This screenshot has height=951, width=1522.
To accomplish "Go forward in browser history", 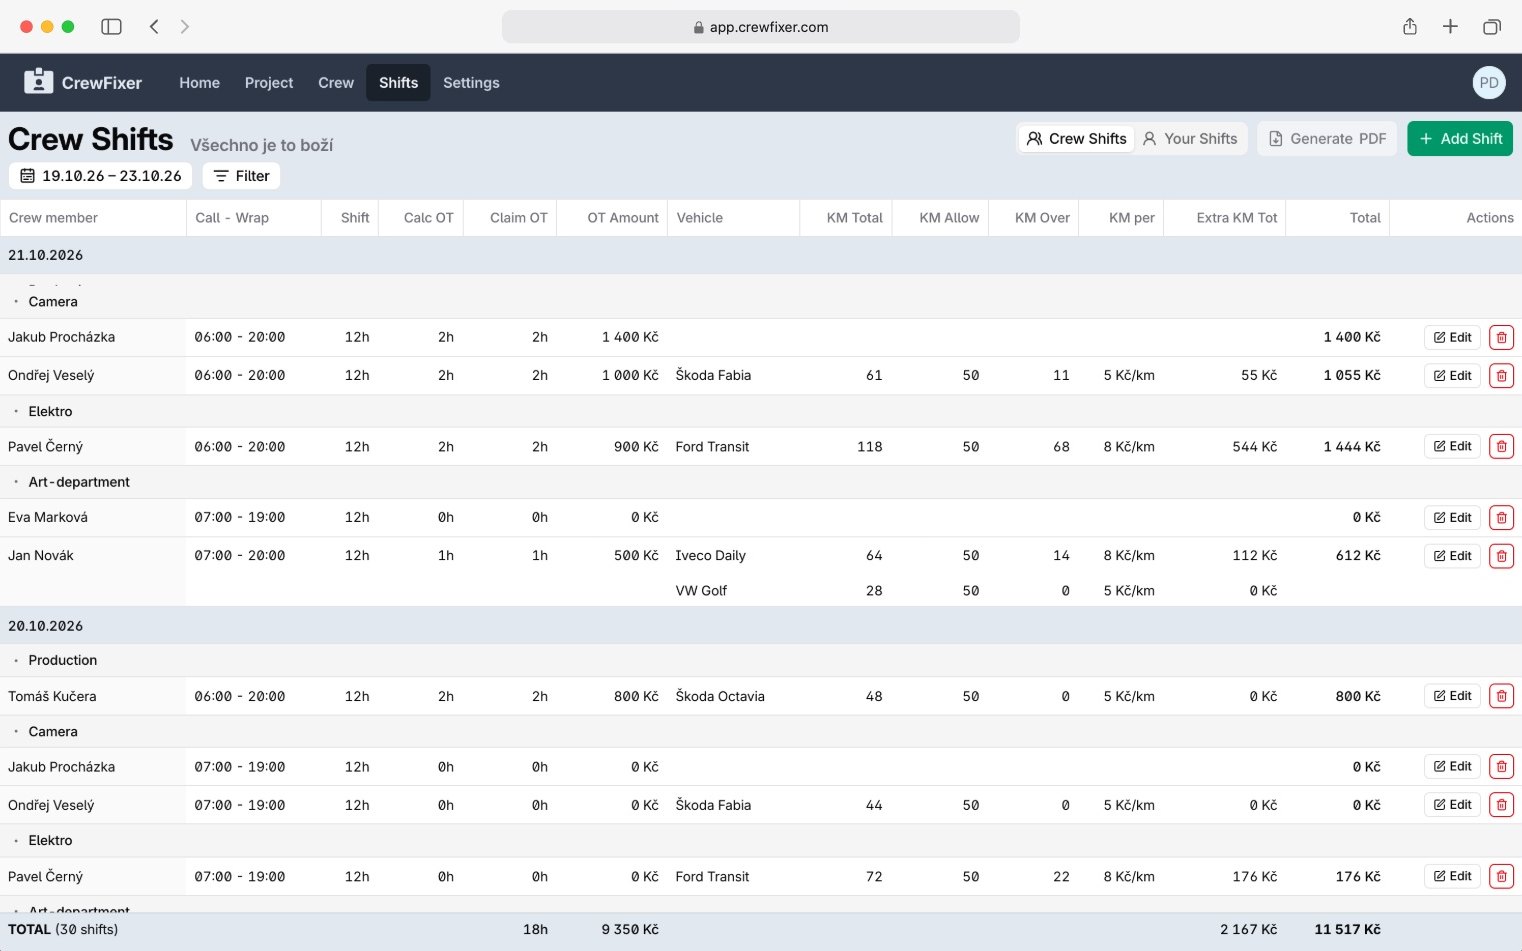I will coord(185,27).
